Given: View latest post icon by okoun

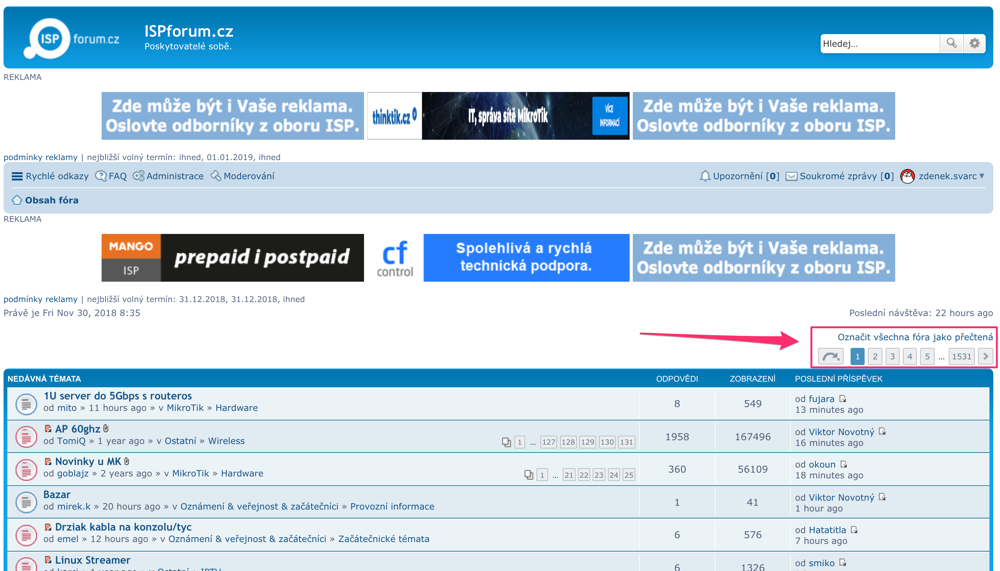Looking at the screenshot, I should [x=843, y=464].
